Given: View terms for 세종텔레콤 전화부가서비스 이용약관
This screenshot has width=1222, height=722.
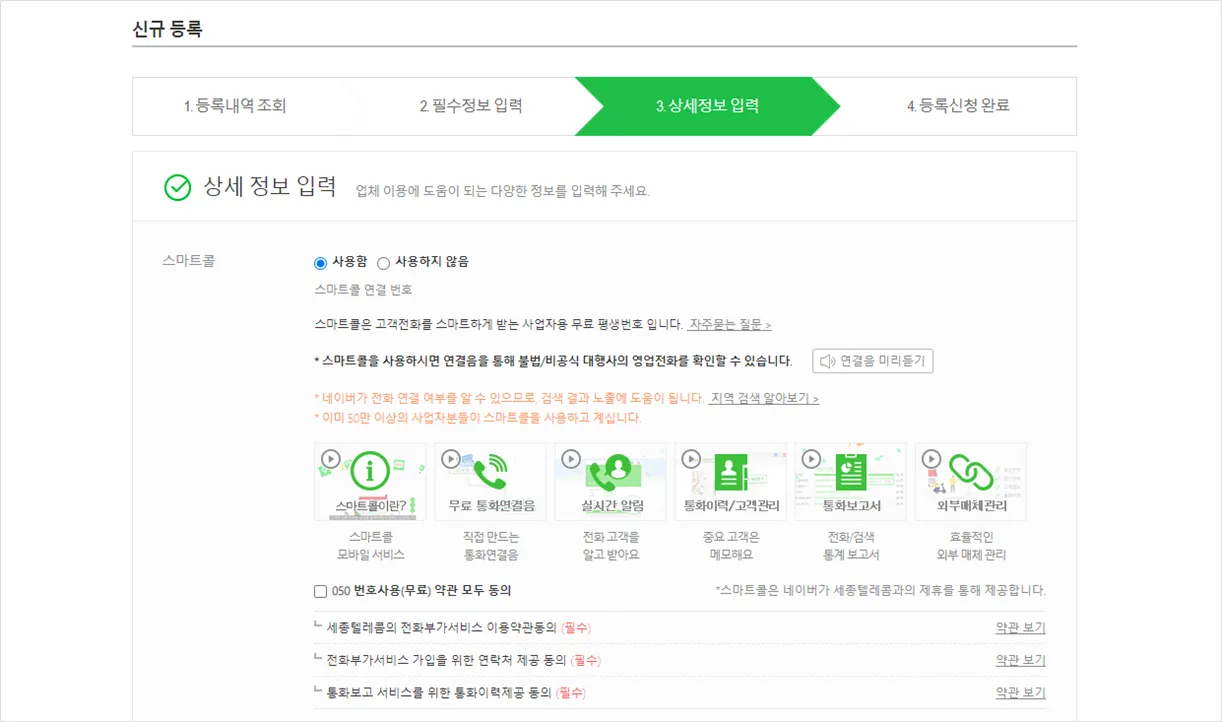Looking at the screenshot, I should [1020, 628].
